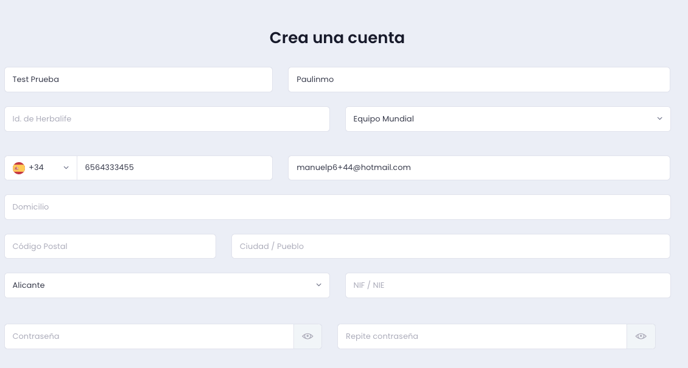This screenshot has width=688, height=368.
Task: Click the Código Postal field
Action: [x=110, y=246]
